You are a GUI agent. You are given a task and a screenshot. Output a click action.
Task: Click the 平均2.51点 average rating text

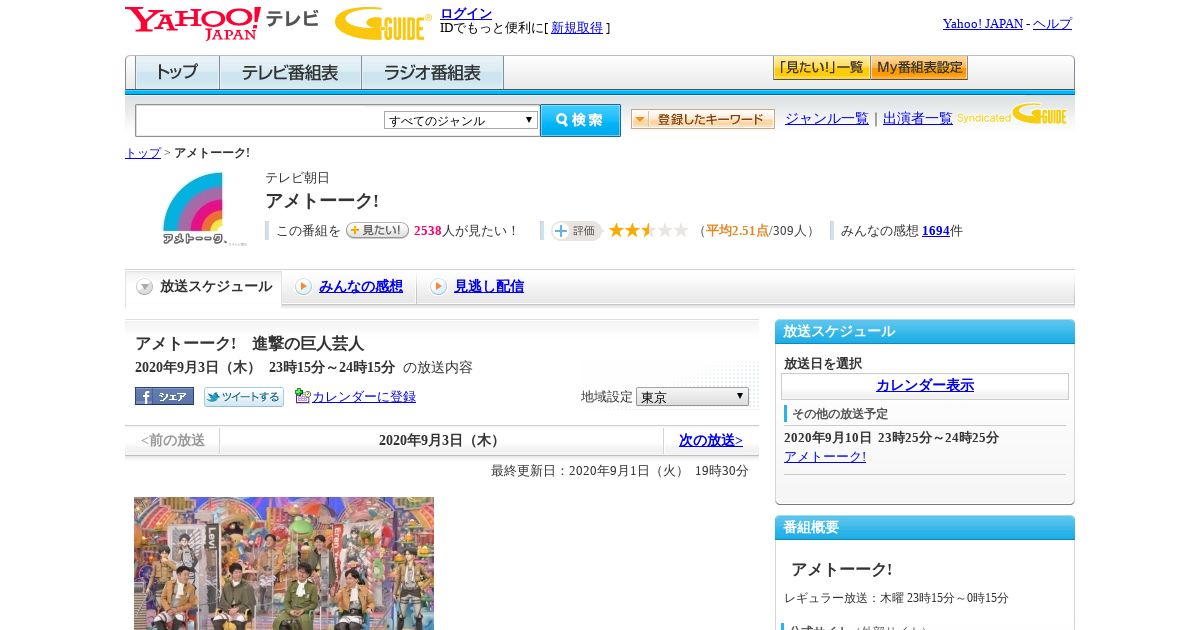pyautogui.click(x=737, y=230)
